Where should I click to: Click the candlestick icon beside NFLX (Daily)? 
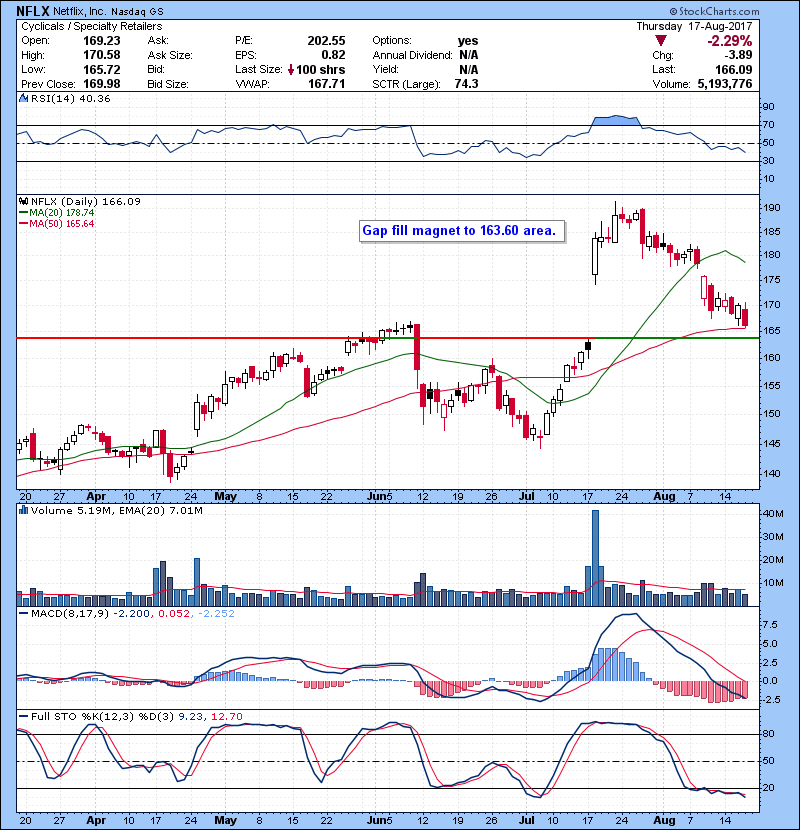23,201
